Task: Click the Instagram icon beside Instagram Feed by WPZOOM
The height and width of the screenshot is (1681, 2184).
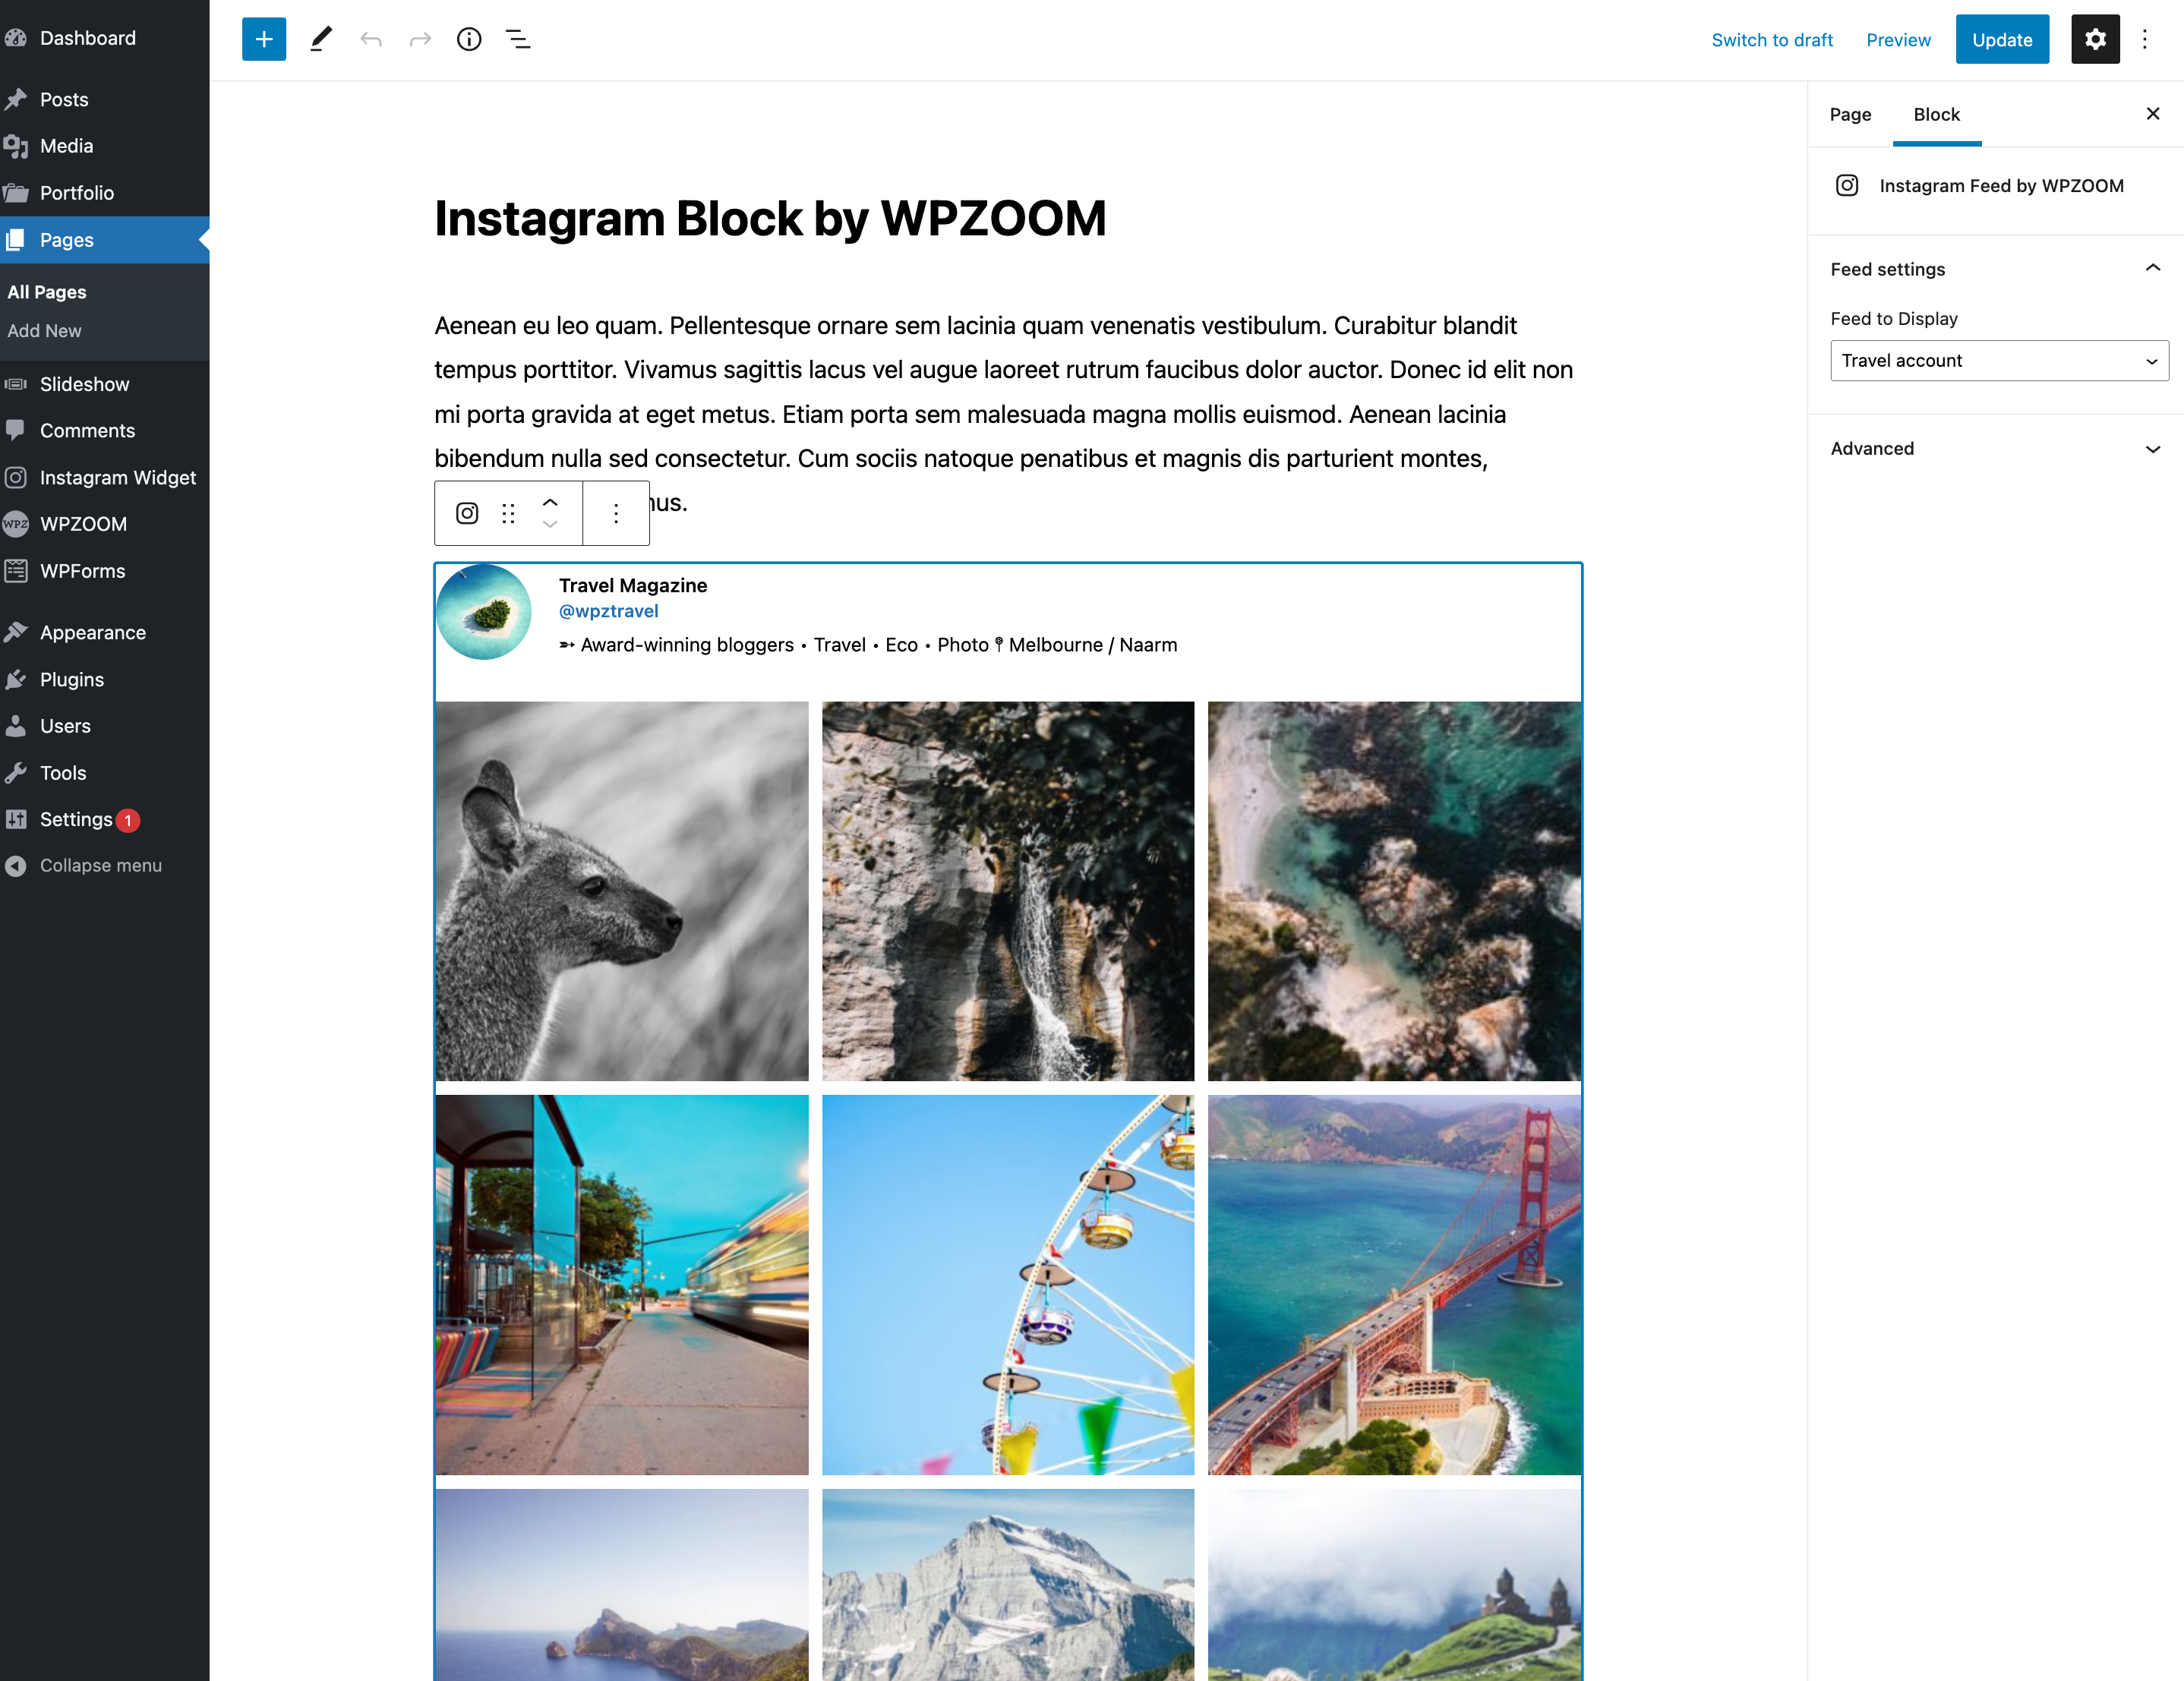Action: coord(1847,186)
